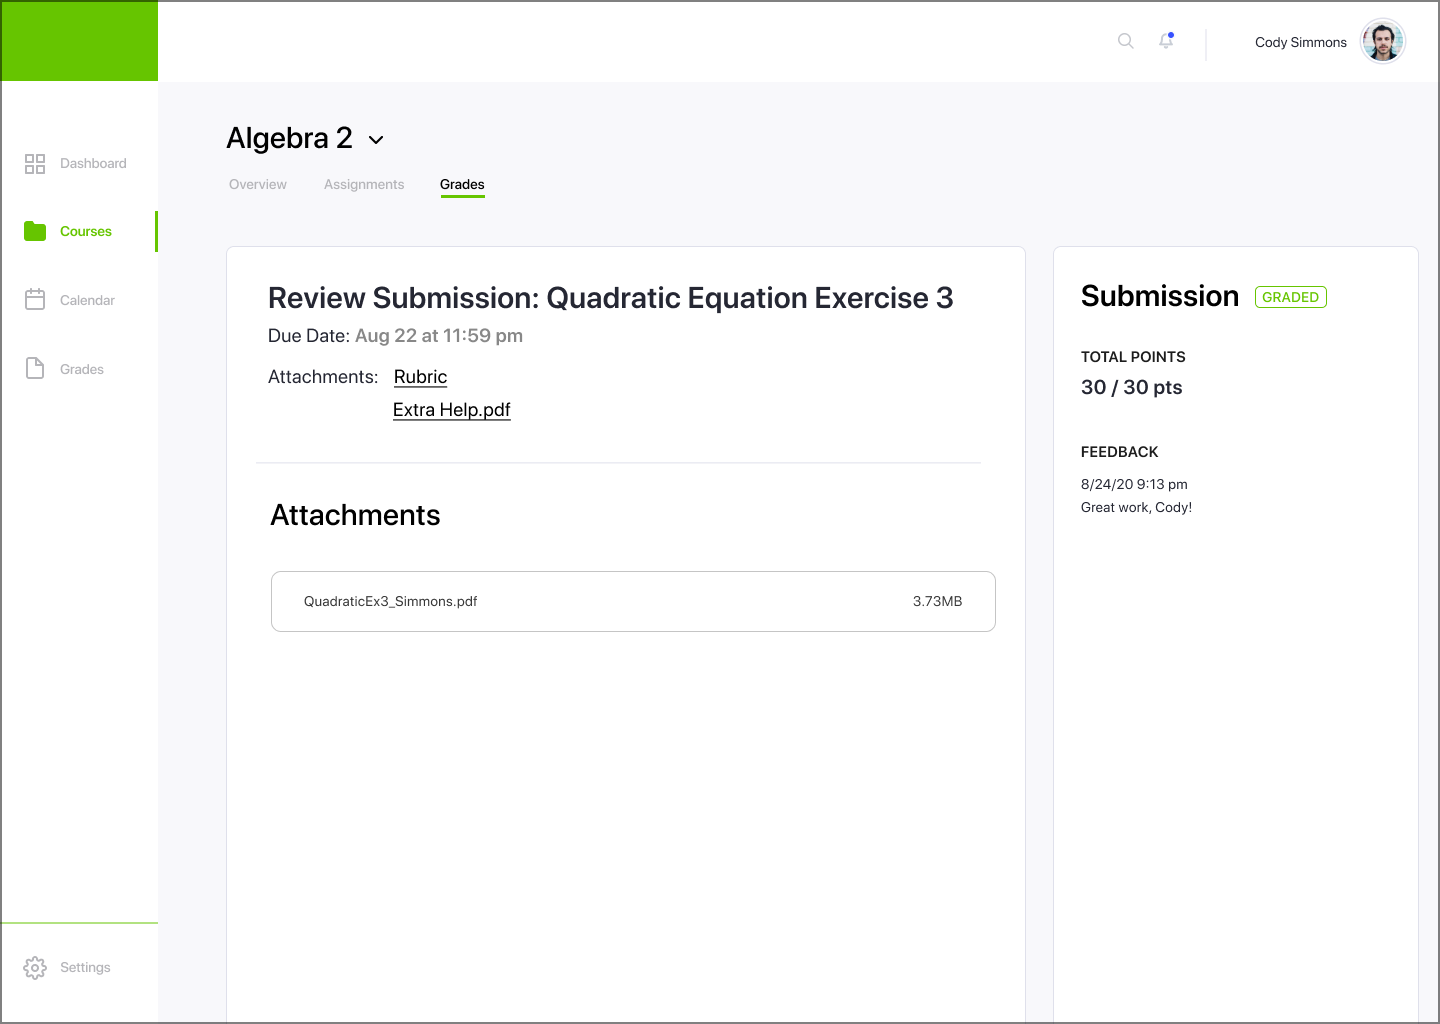Click the Cody Simmons username
Screen dimensions: 1440x1024
[x=1301, y=42]
